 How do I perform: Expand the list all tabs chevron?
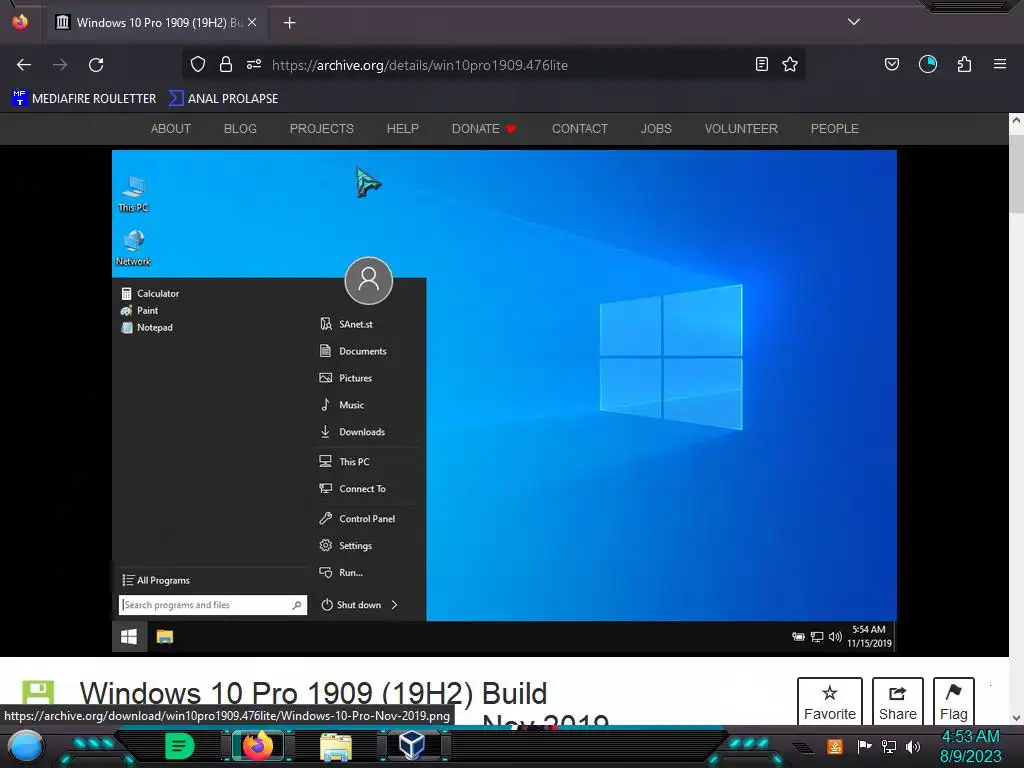[854, 22]
